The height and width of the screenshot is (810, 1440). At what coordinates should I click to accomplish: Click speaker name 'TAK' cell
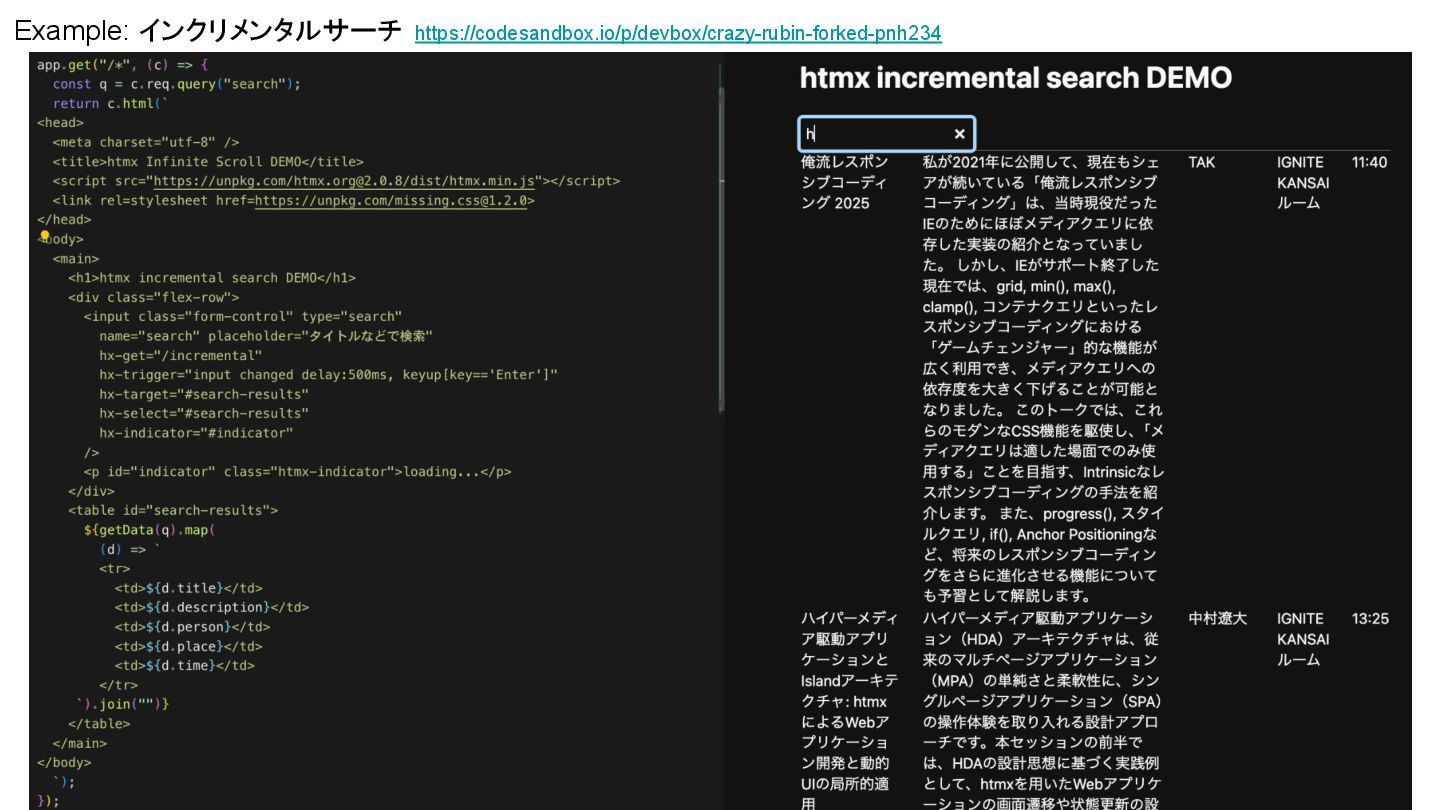[x=1202, y=162]
